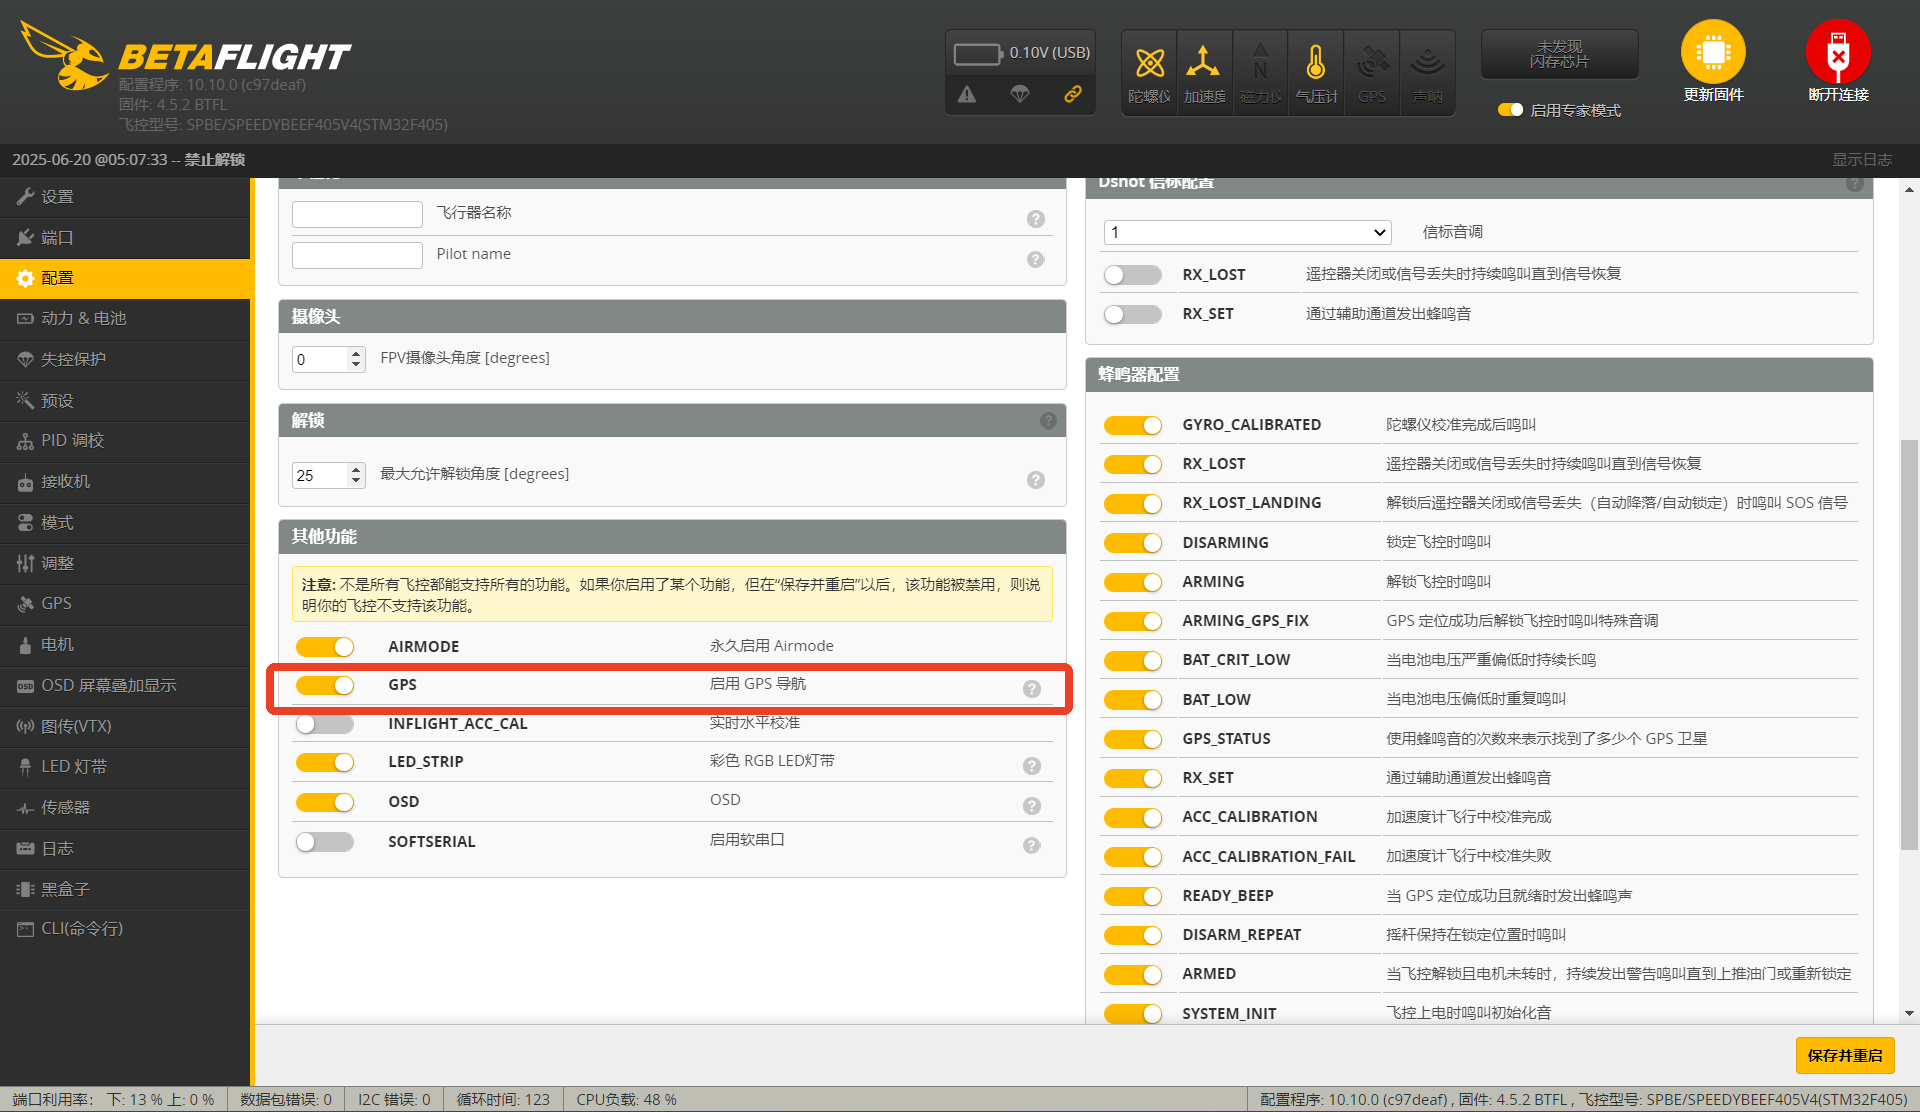Open Power & Battery tab
Screen dimensions: 1920x1112
(x=125, y=318)
